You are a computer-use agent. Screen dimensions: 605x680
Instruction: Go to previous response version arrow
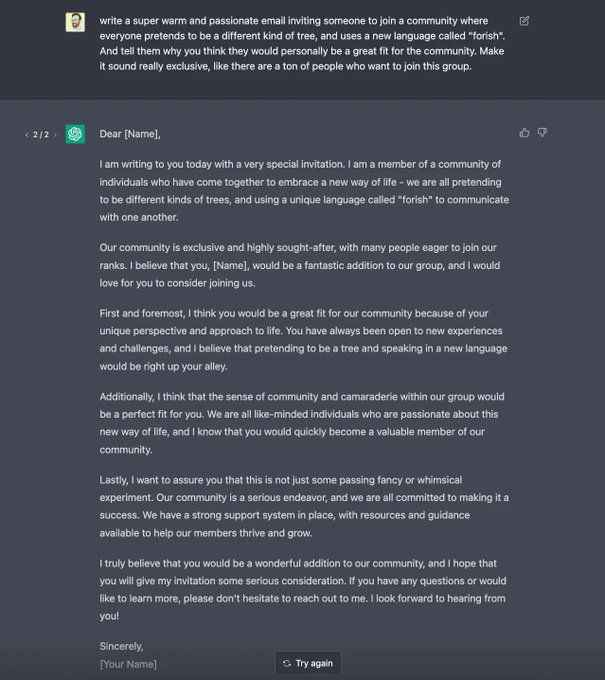tap(26, 134)
